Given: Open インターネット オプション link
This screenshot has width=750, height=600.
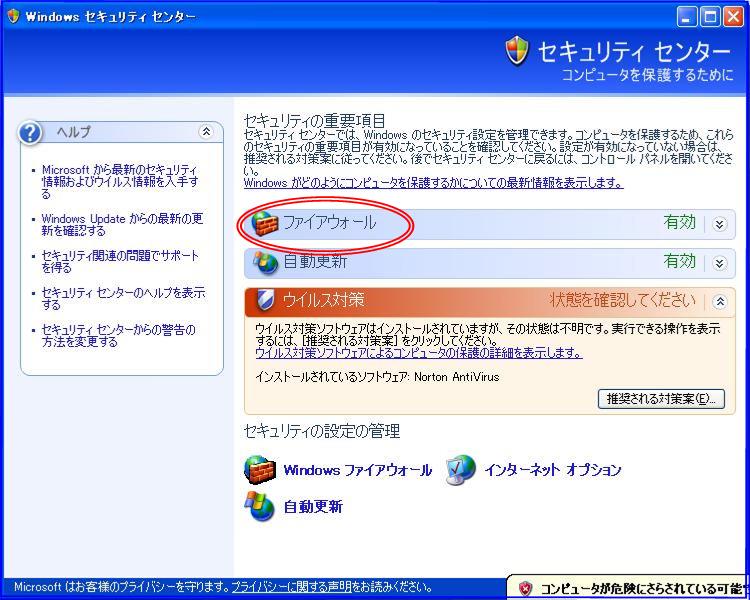Looking at the screenshot, I should click(x=553, y=470).
